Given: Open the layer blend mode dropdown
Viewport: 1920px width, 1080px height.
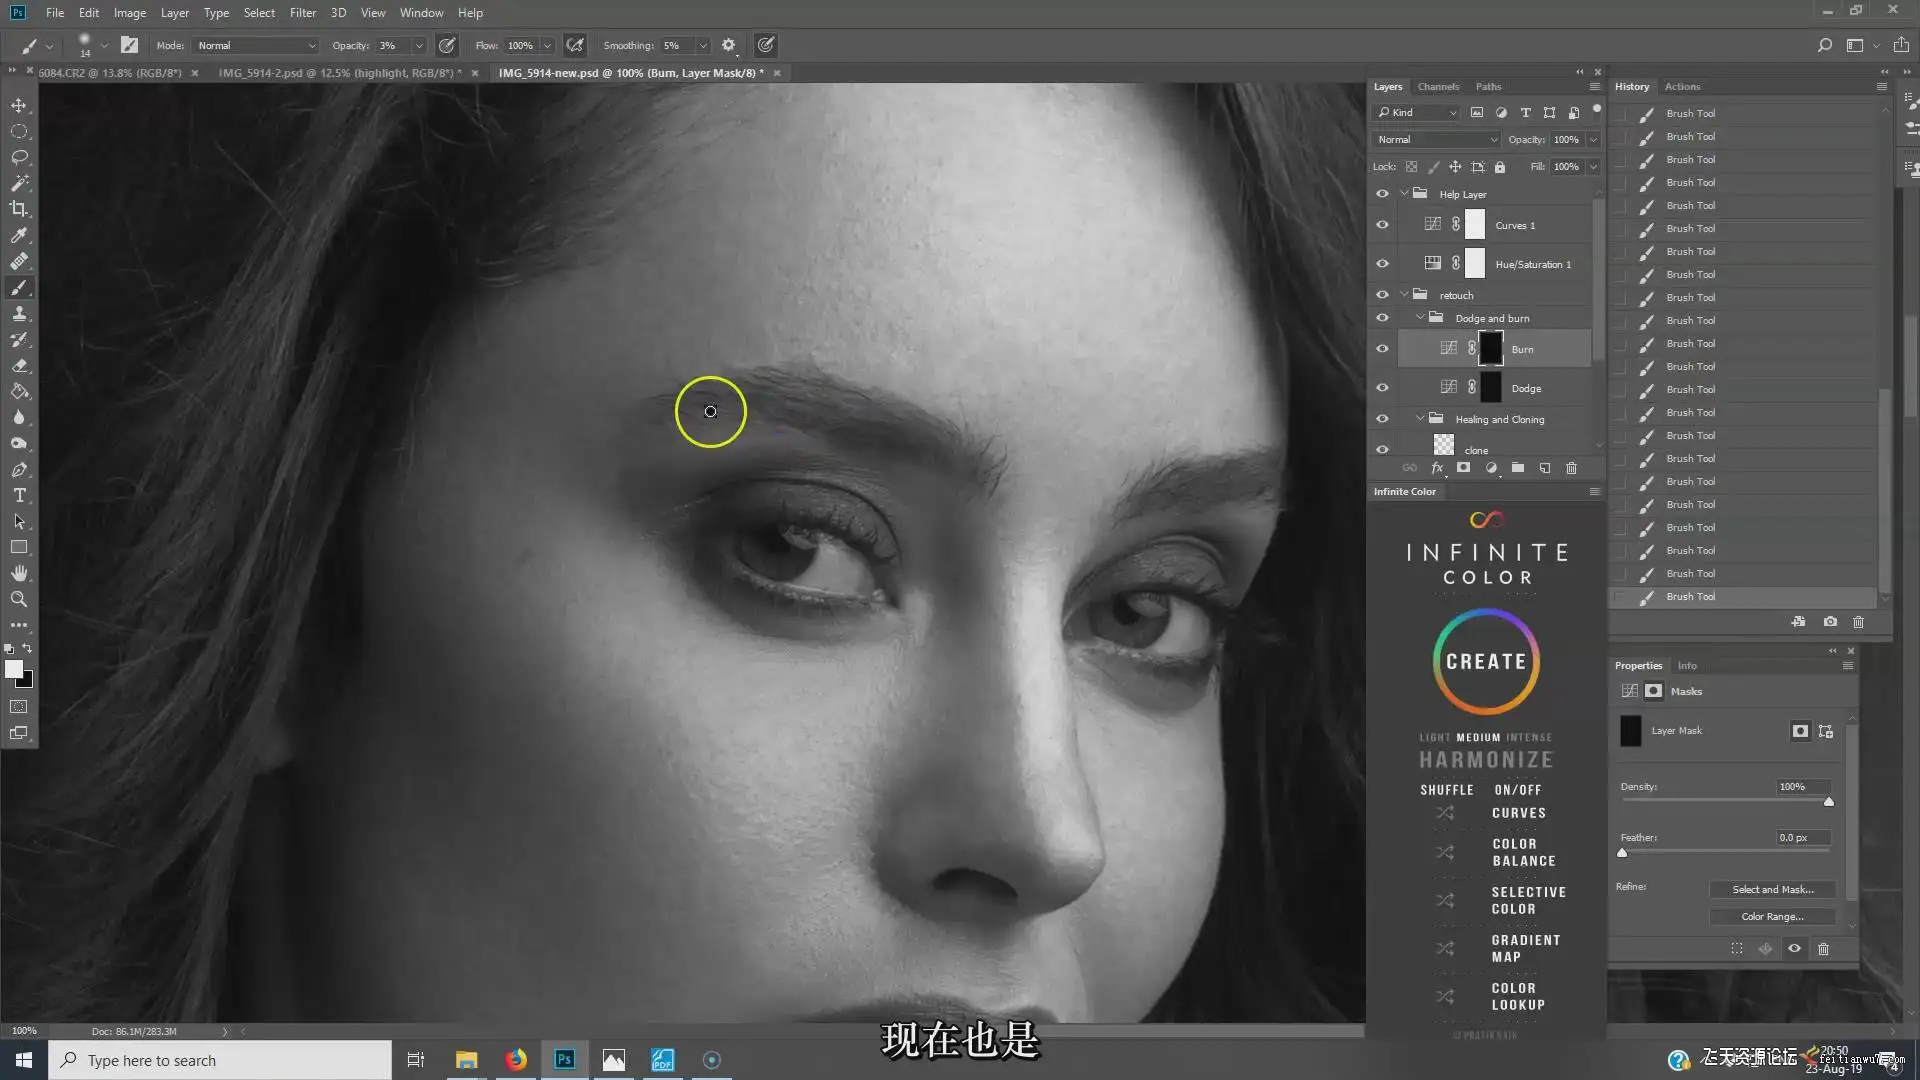Looking at the screenshot, I should tap(1436, 140).
